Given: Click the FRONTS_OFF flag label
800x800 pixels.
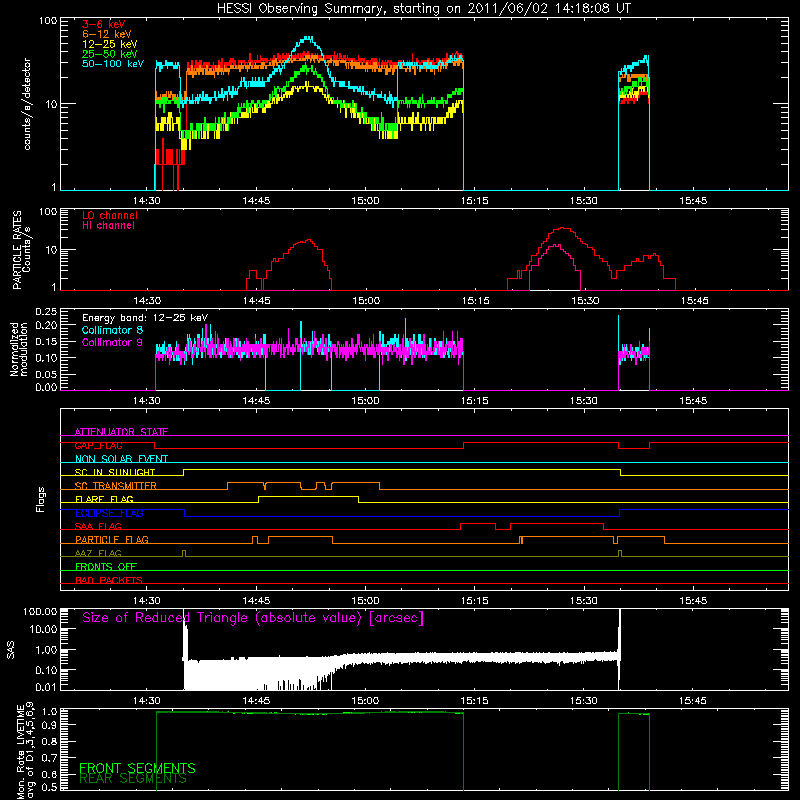Looking at the screenshot, I should pos(106,566).
